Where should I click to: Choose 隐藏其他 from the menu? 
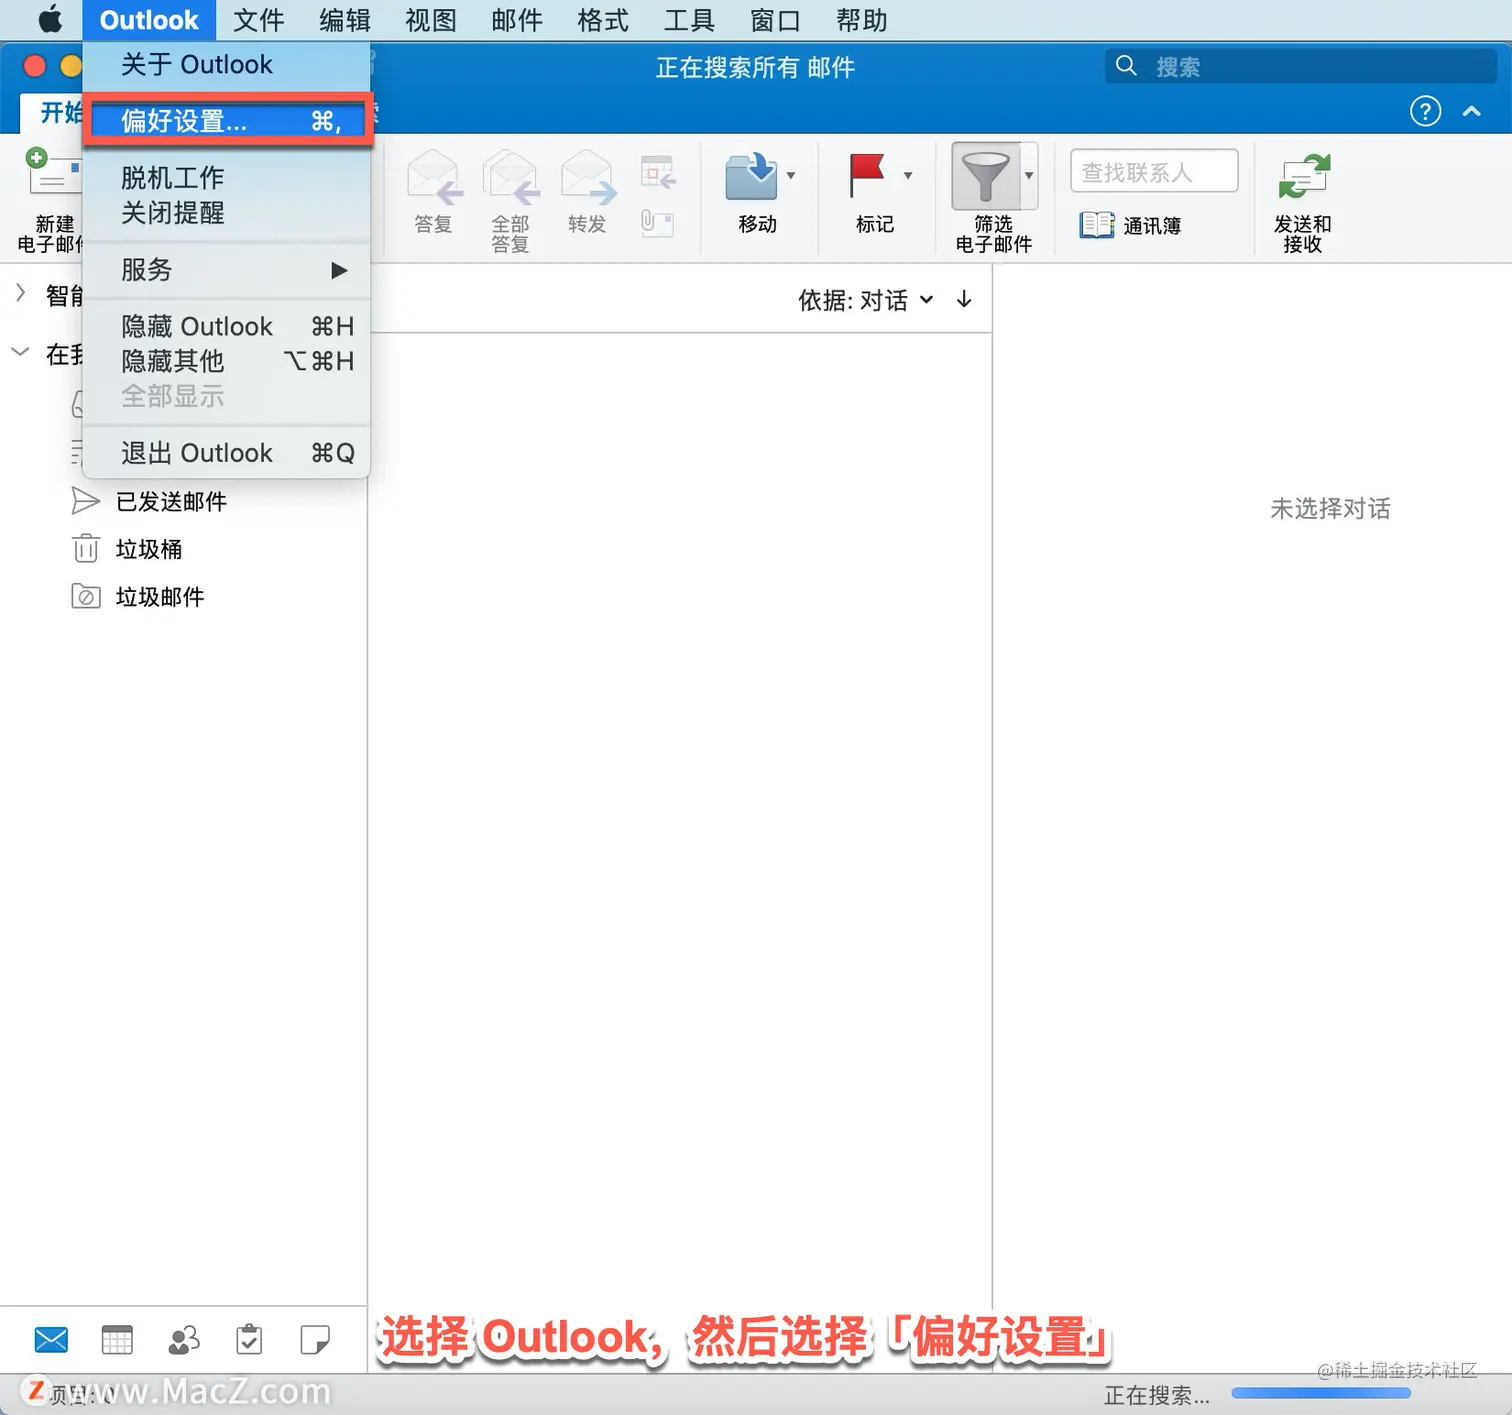[227, 361]
